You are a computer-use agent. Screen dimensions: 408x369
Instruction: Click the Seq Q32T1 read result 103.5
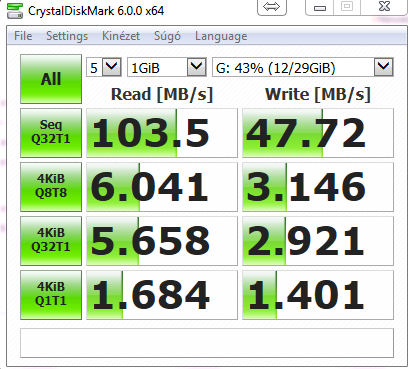coord(162,133)
